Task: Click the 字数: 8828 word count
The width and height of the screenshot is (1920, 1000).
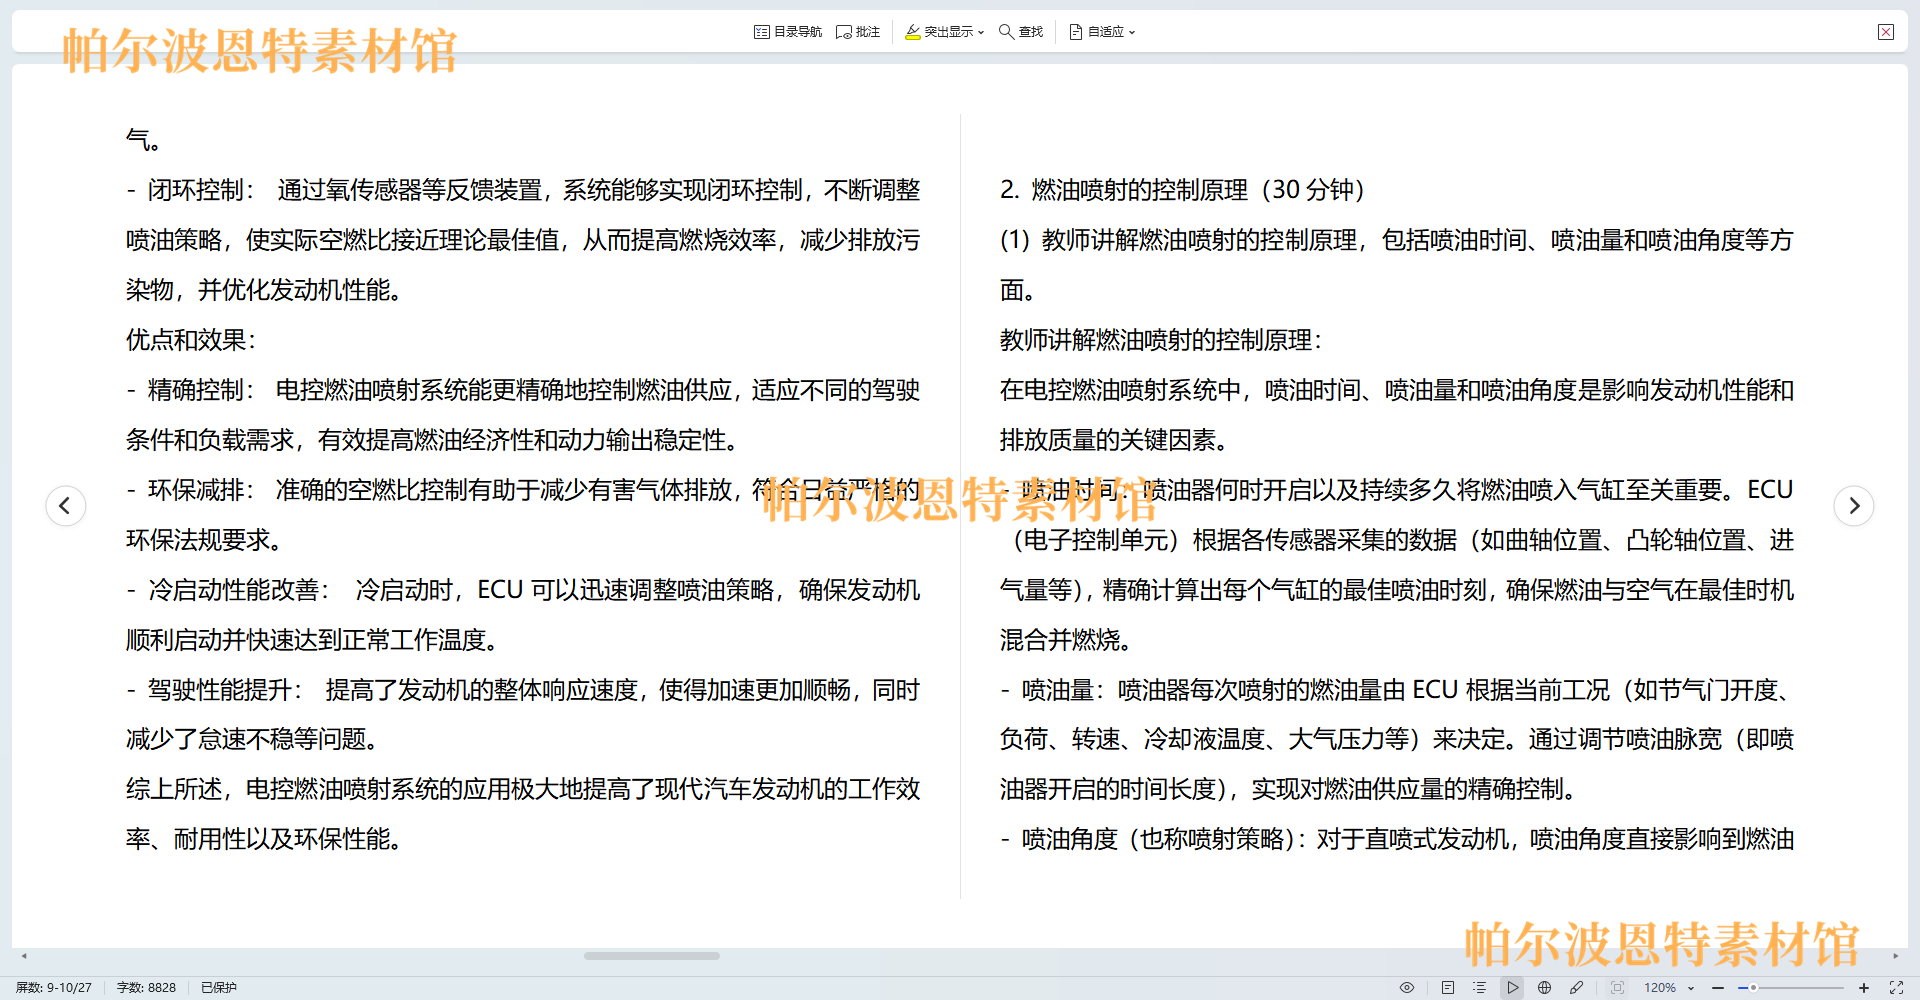Action: click(146, 987)
